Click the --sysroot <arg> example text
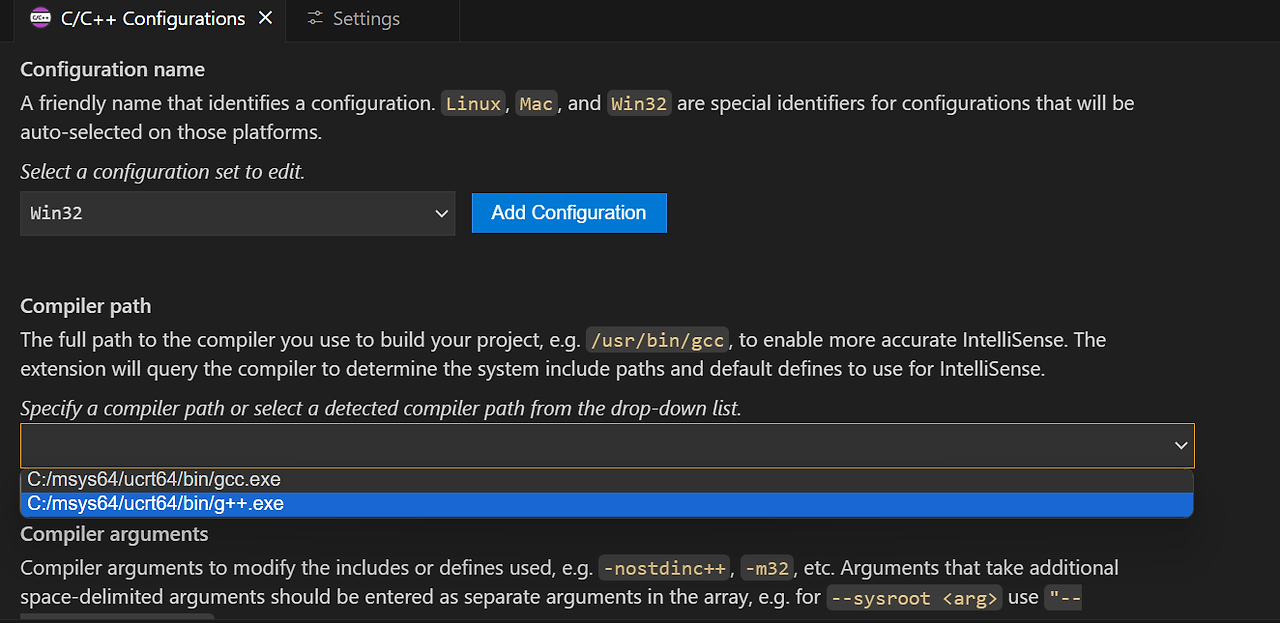This screenshot has width=1280, height=623. click(x=913, y=599)
